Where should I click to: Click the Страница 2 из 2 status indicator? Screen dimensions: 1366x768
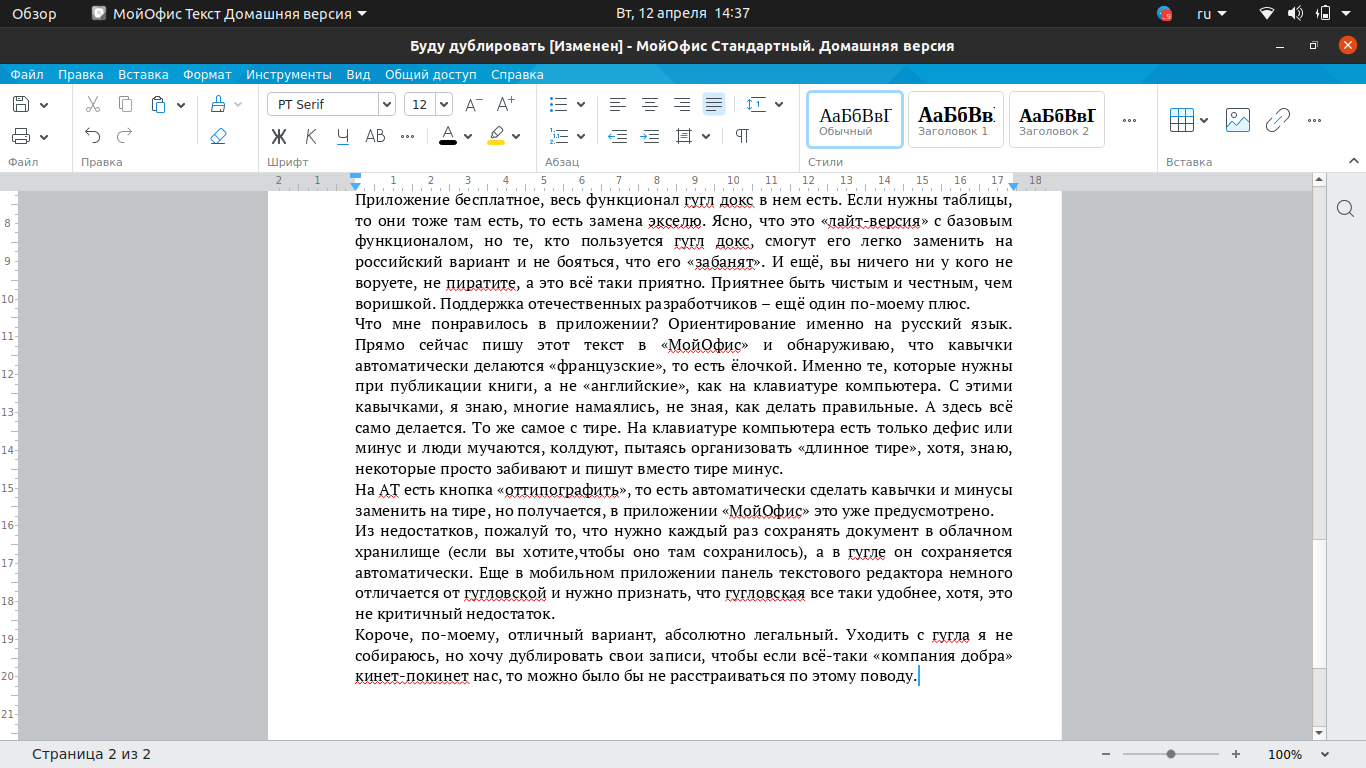coord(91,754)
